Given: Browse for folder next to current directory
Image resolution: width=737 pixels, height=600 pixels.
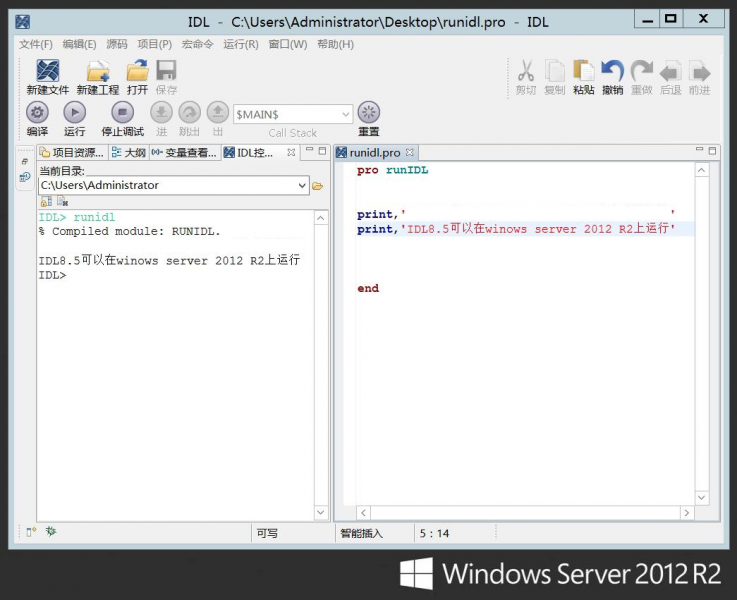Looking at the screenshot, I should coord(318,186).
